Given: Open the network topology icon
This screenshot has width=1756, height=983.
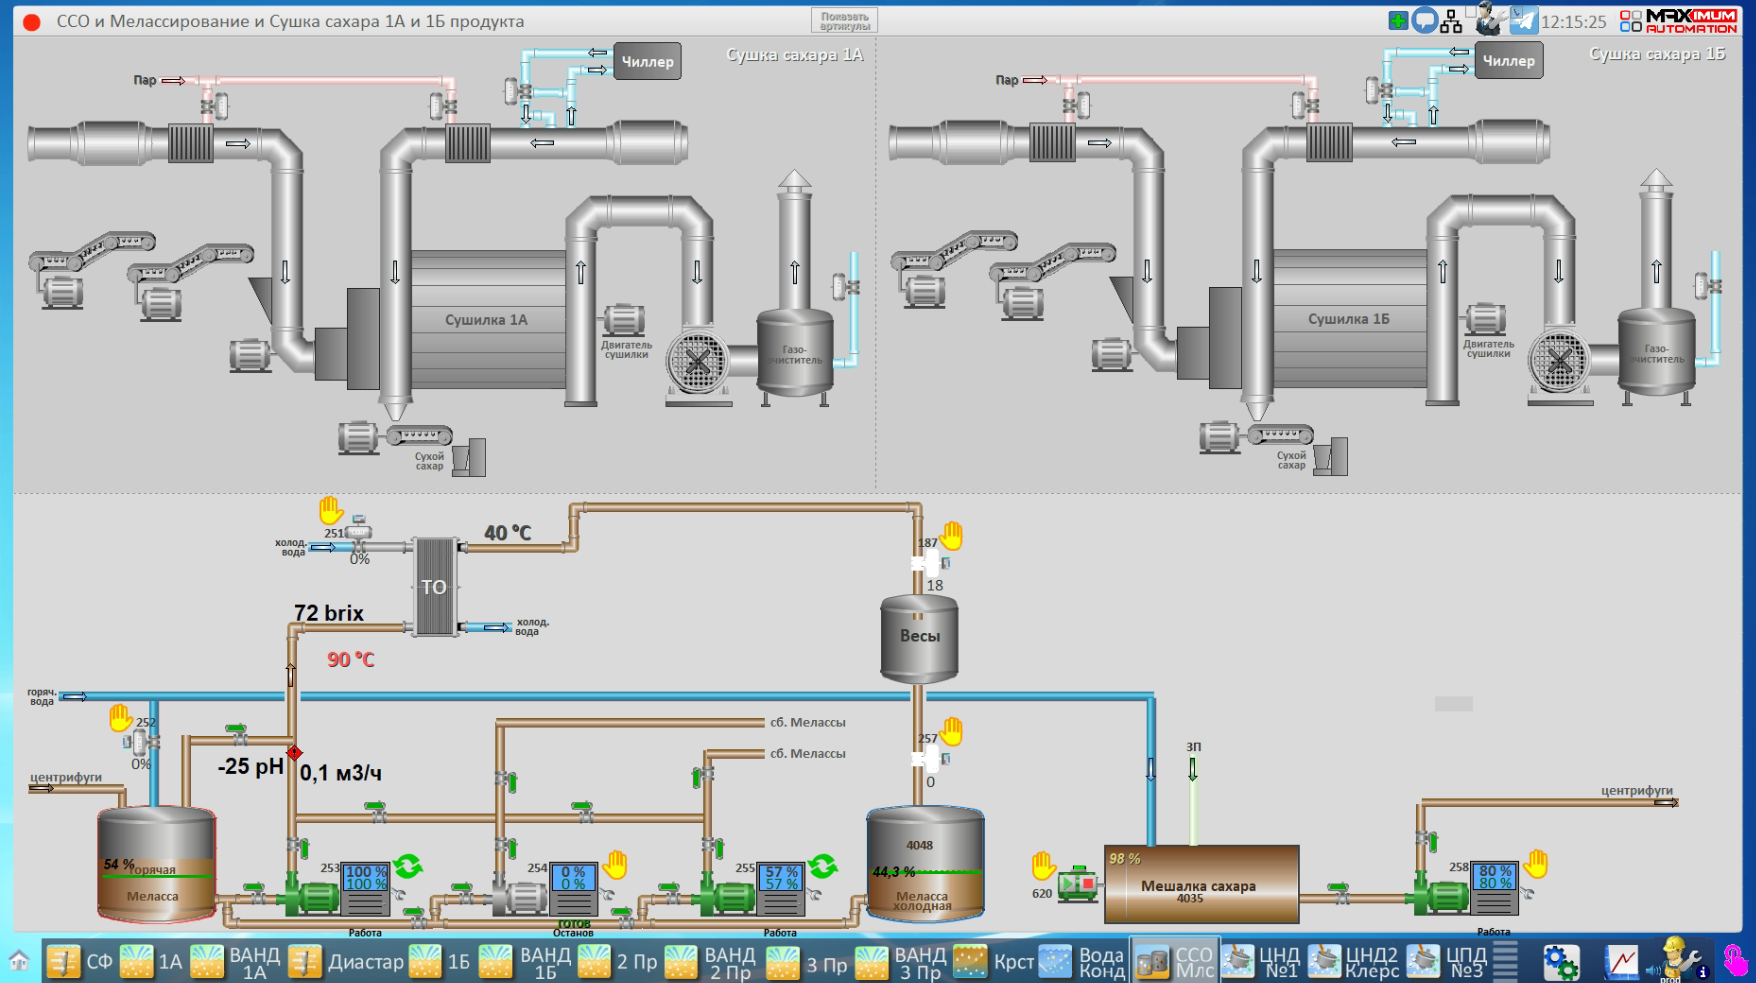Looking at the screenshot, I should click(1451, 21).
